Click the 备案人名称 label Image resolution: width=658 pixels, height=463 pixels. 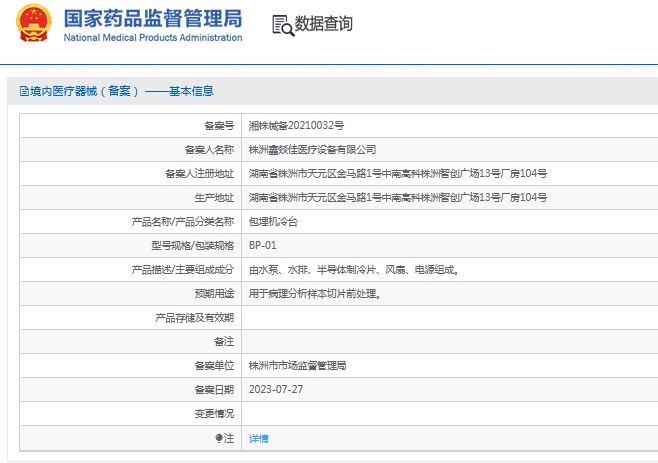[209, 149]
